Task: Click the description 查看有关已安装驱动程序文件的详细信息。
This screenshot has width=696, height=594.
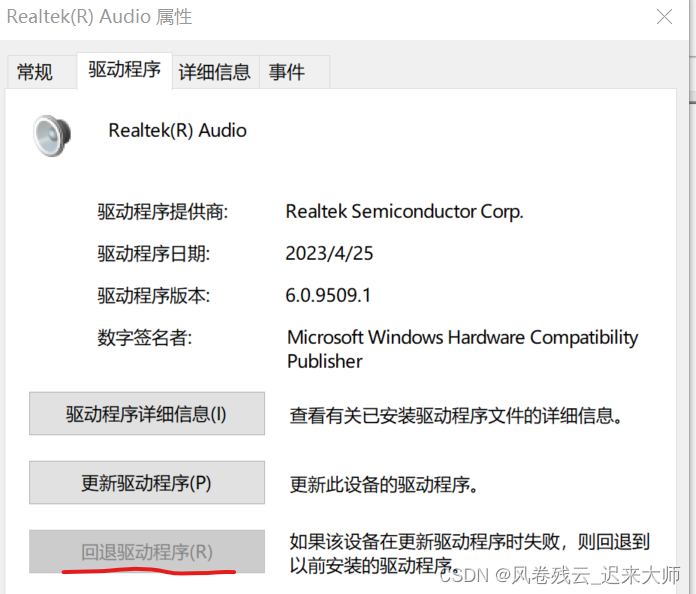Action: pyautogui.click(x=456, y=416)
